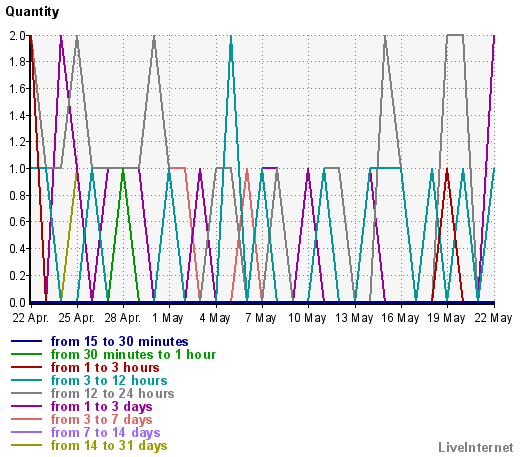
Task: Click the '25 Apr.' date label
Action: click(77, 318)
